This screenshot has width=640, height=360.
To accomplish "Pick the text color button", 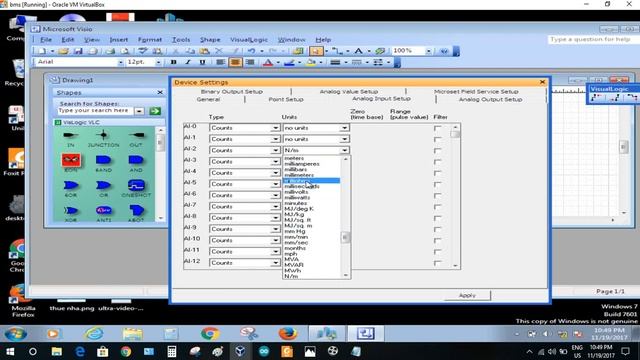I will tap(268, 62).
